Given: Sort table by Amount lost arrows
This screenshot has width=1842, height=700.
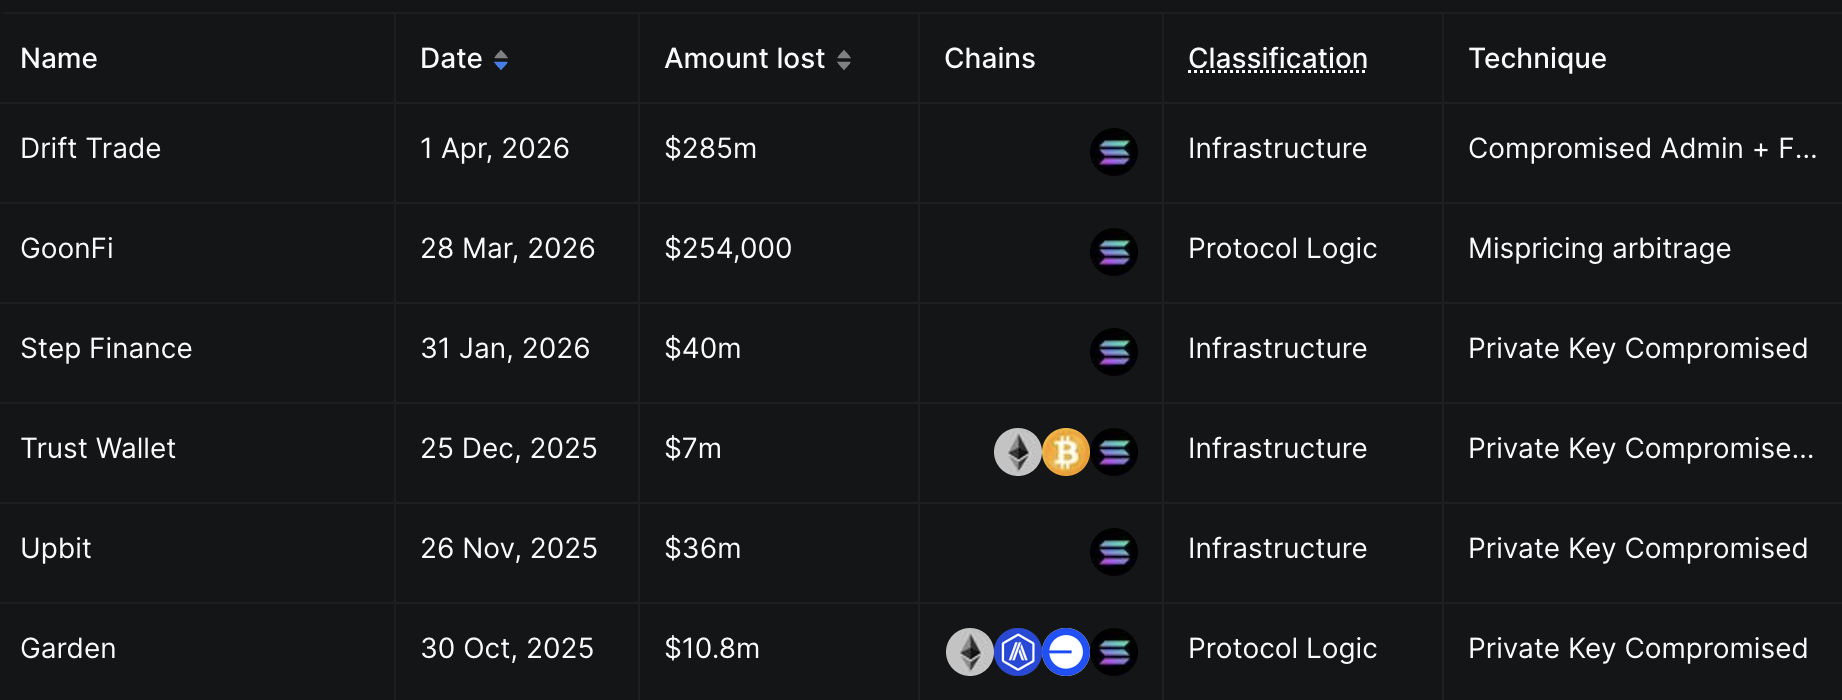Looking at the screenshot, I should point(844,60).
